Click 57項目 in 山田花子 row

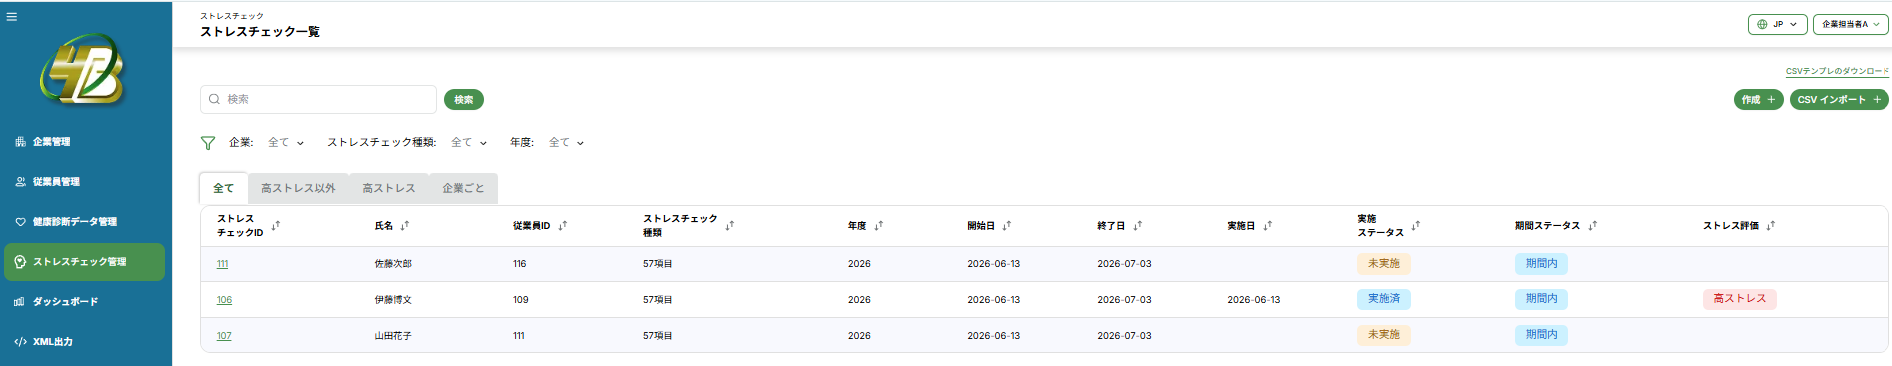[x=658, y=336]
